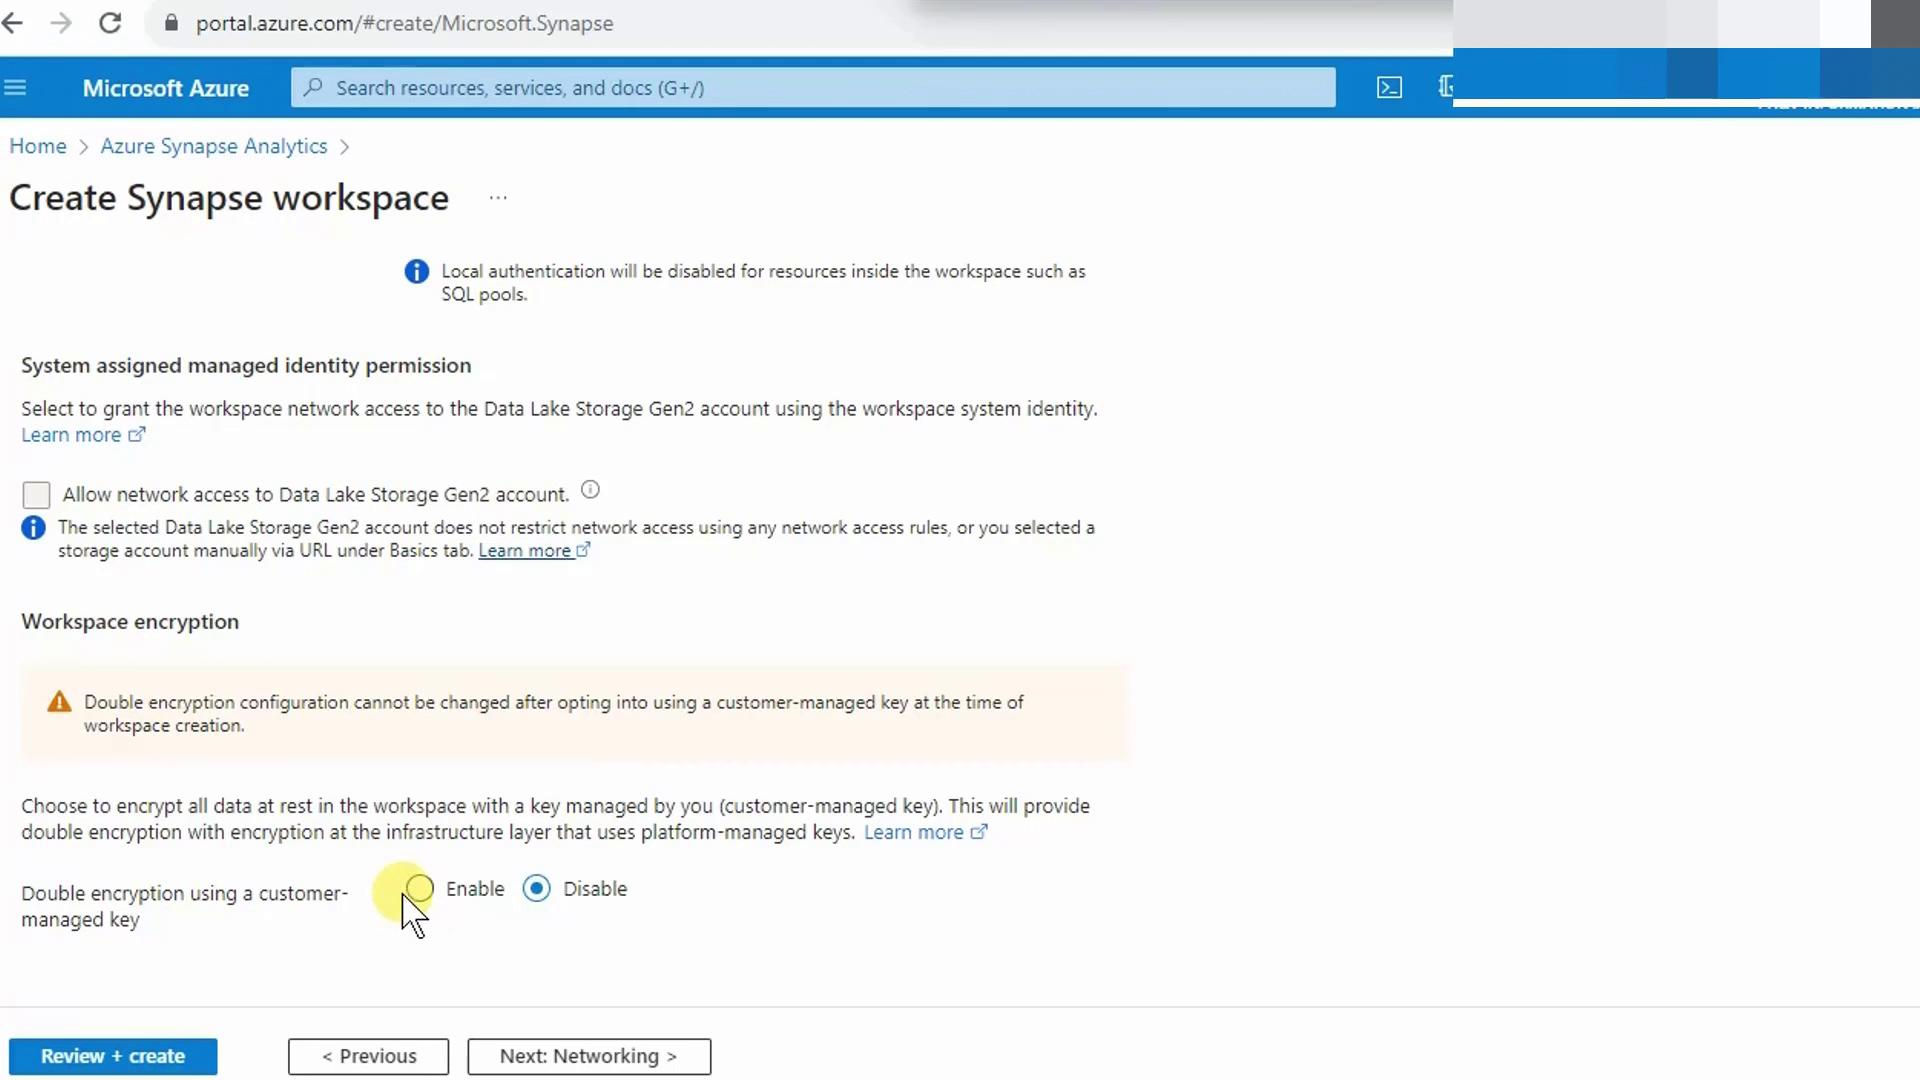Open the ellipsis menu next to page title
Image resolution: width=1920 pixels, height=1080 pixels.
[498, 198]
